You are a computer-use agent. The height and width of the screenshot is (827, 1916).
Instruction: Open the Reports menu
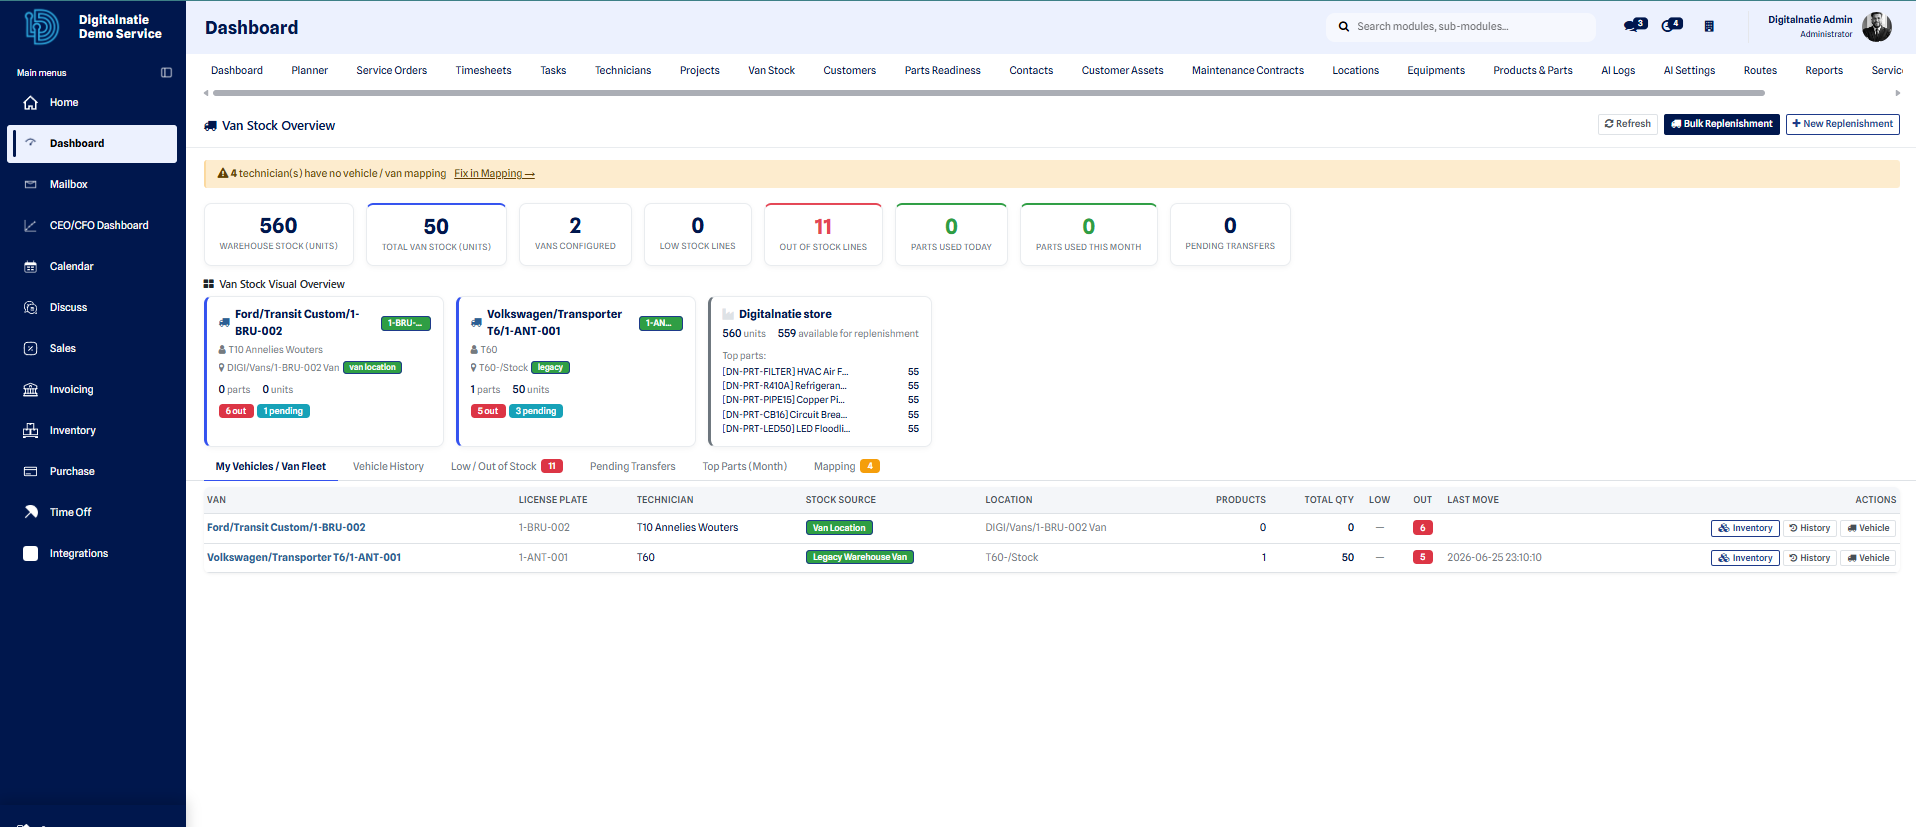[x=1823, y=70]
